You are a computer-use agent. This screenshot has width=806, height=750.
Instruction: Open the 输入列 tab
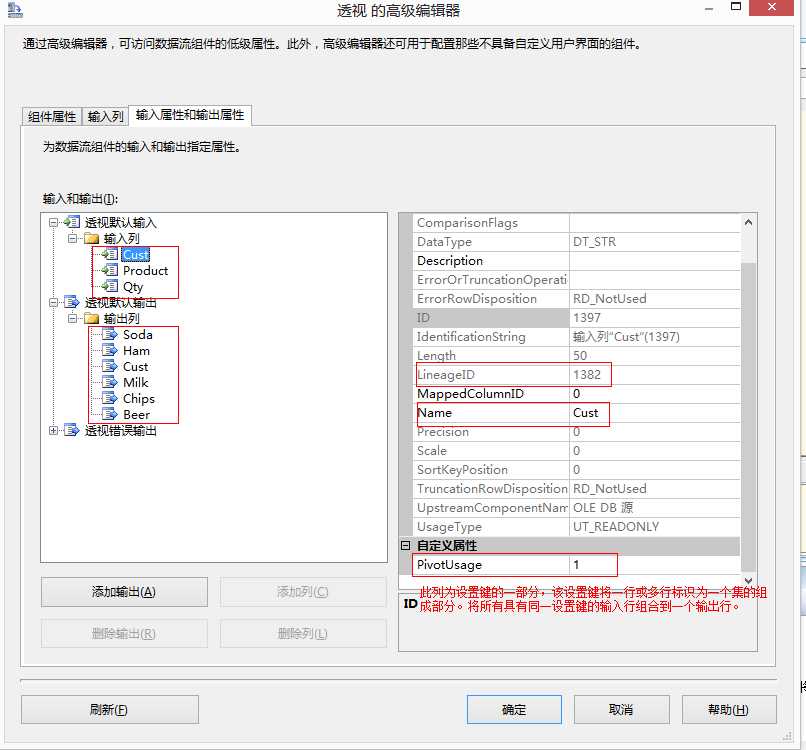(x=105, y=116)
